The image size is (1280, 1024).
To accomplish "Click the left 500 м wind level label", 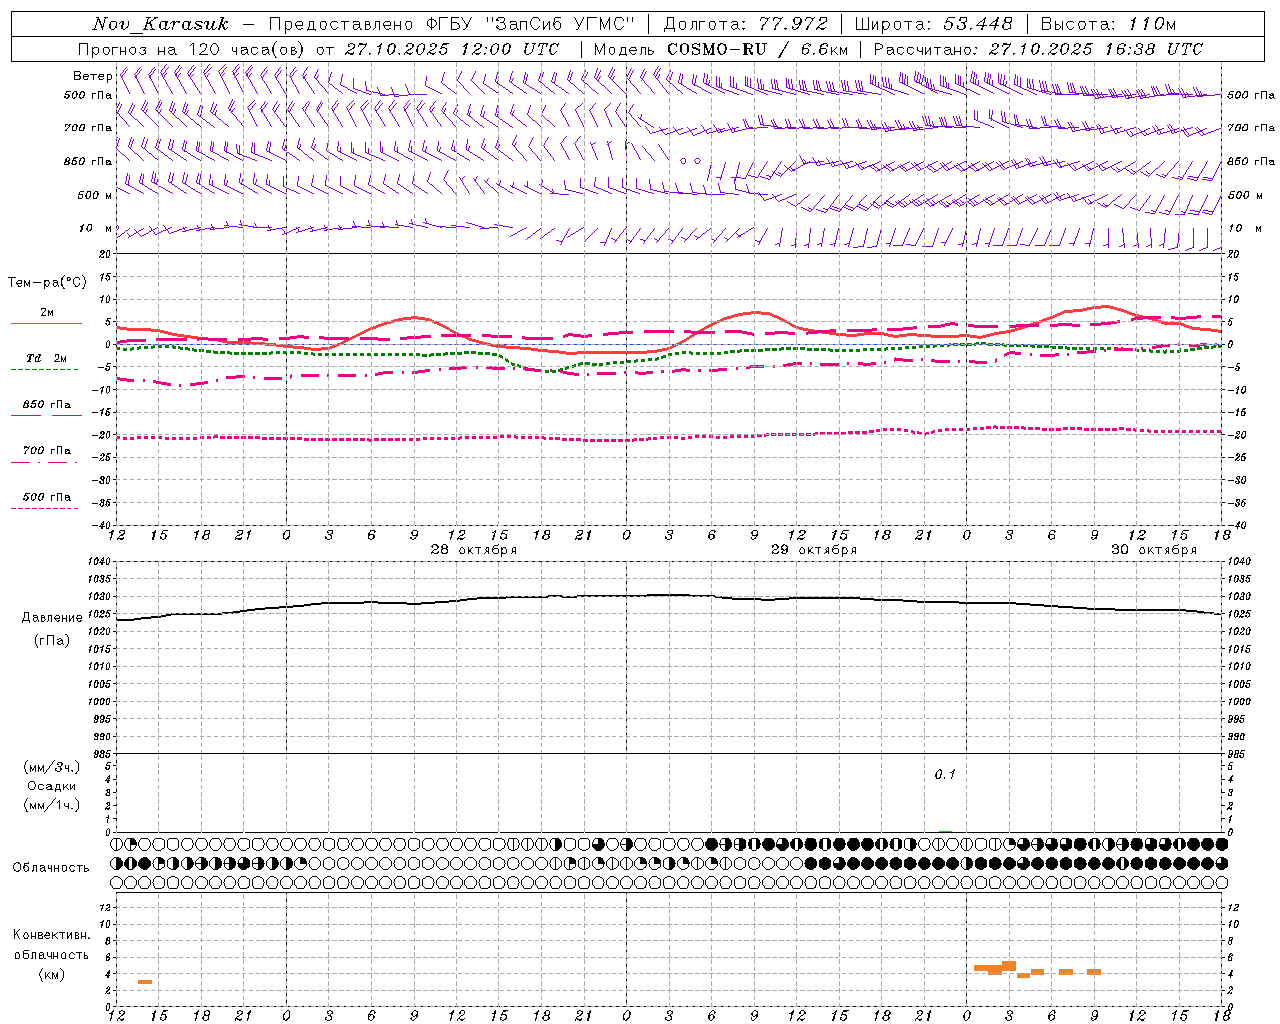I will click(x=95, y=195).
